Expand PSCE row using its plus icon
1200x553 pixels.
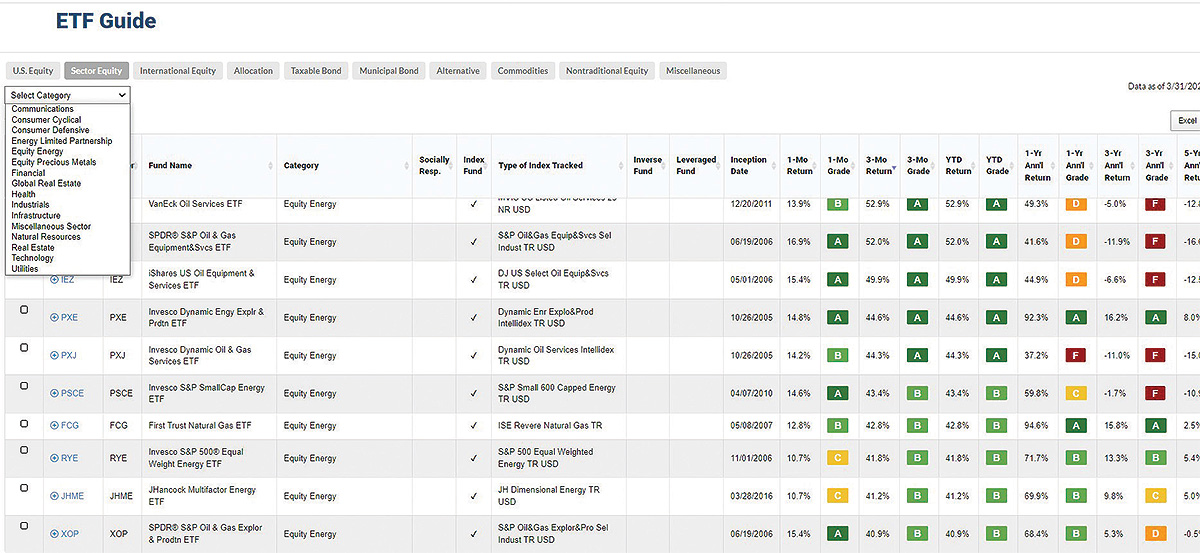click(x=54, y=394)
